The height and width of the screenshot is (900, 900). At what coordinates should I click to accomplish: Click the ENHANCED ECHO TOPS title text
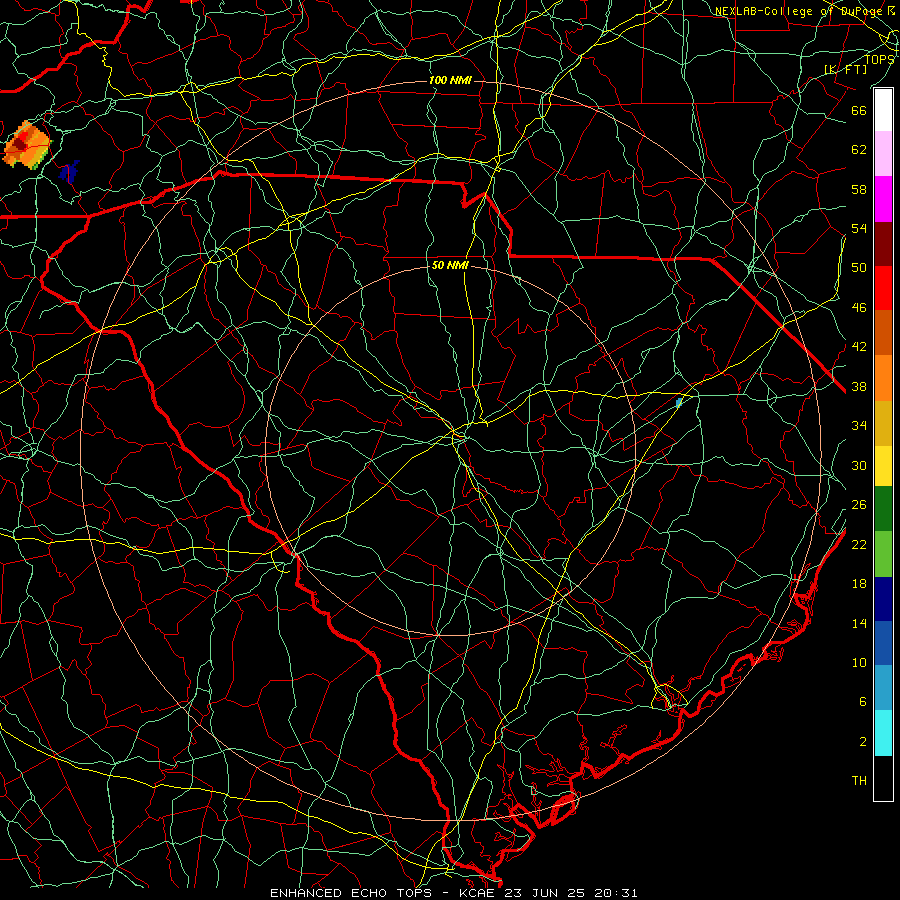click(350, 893)
